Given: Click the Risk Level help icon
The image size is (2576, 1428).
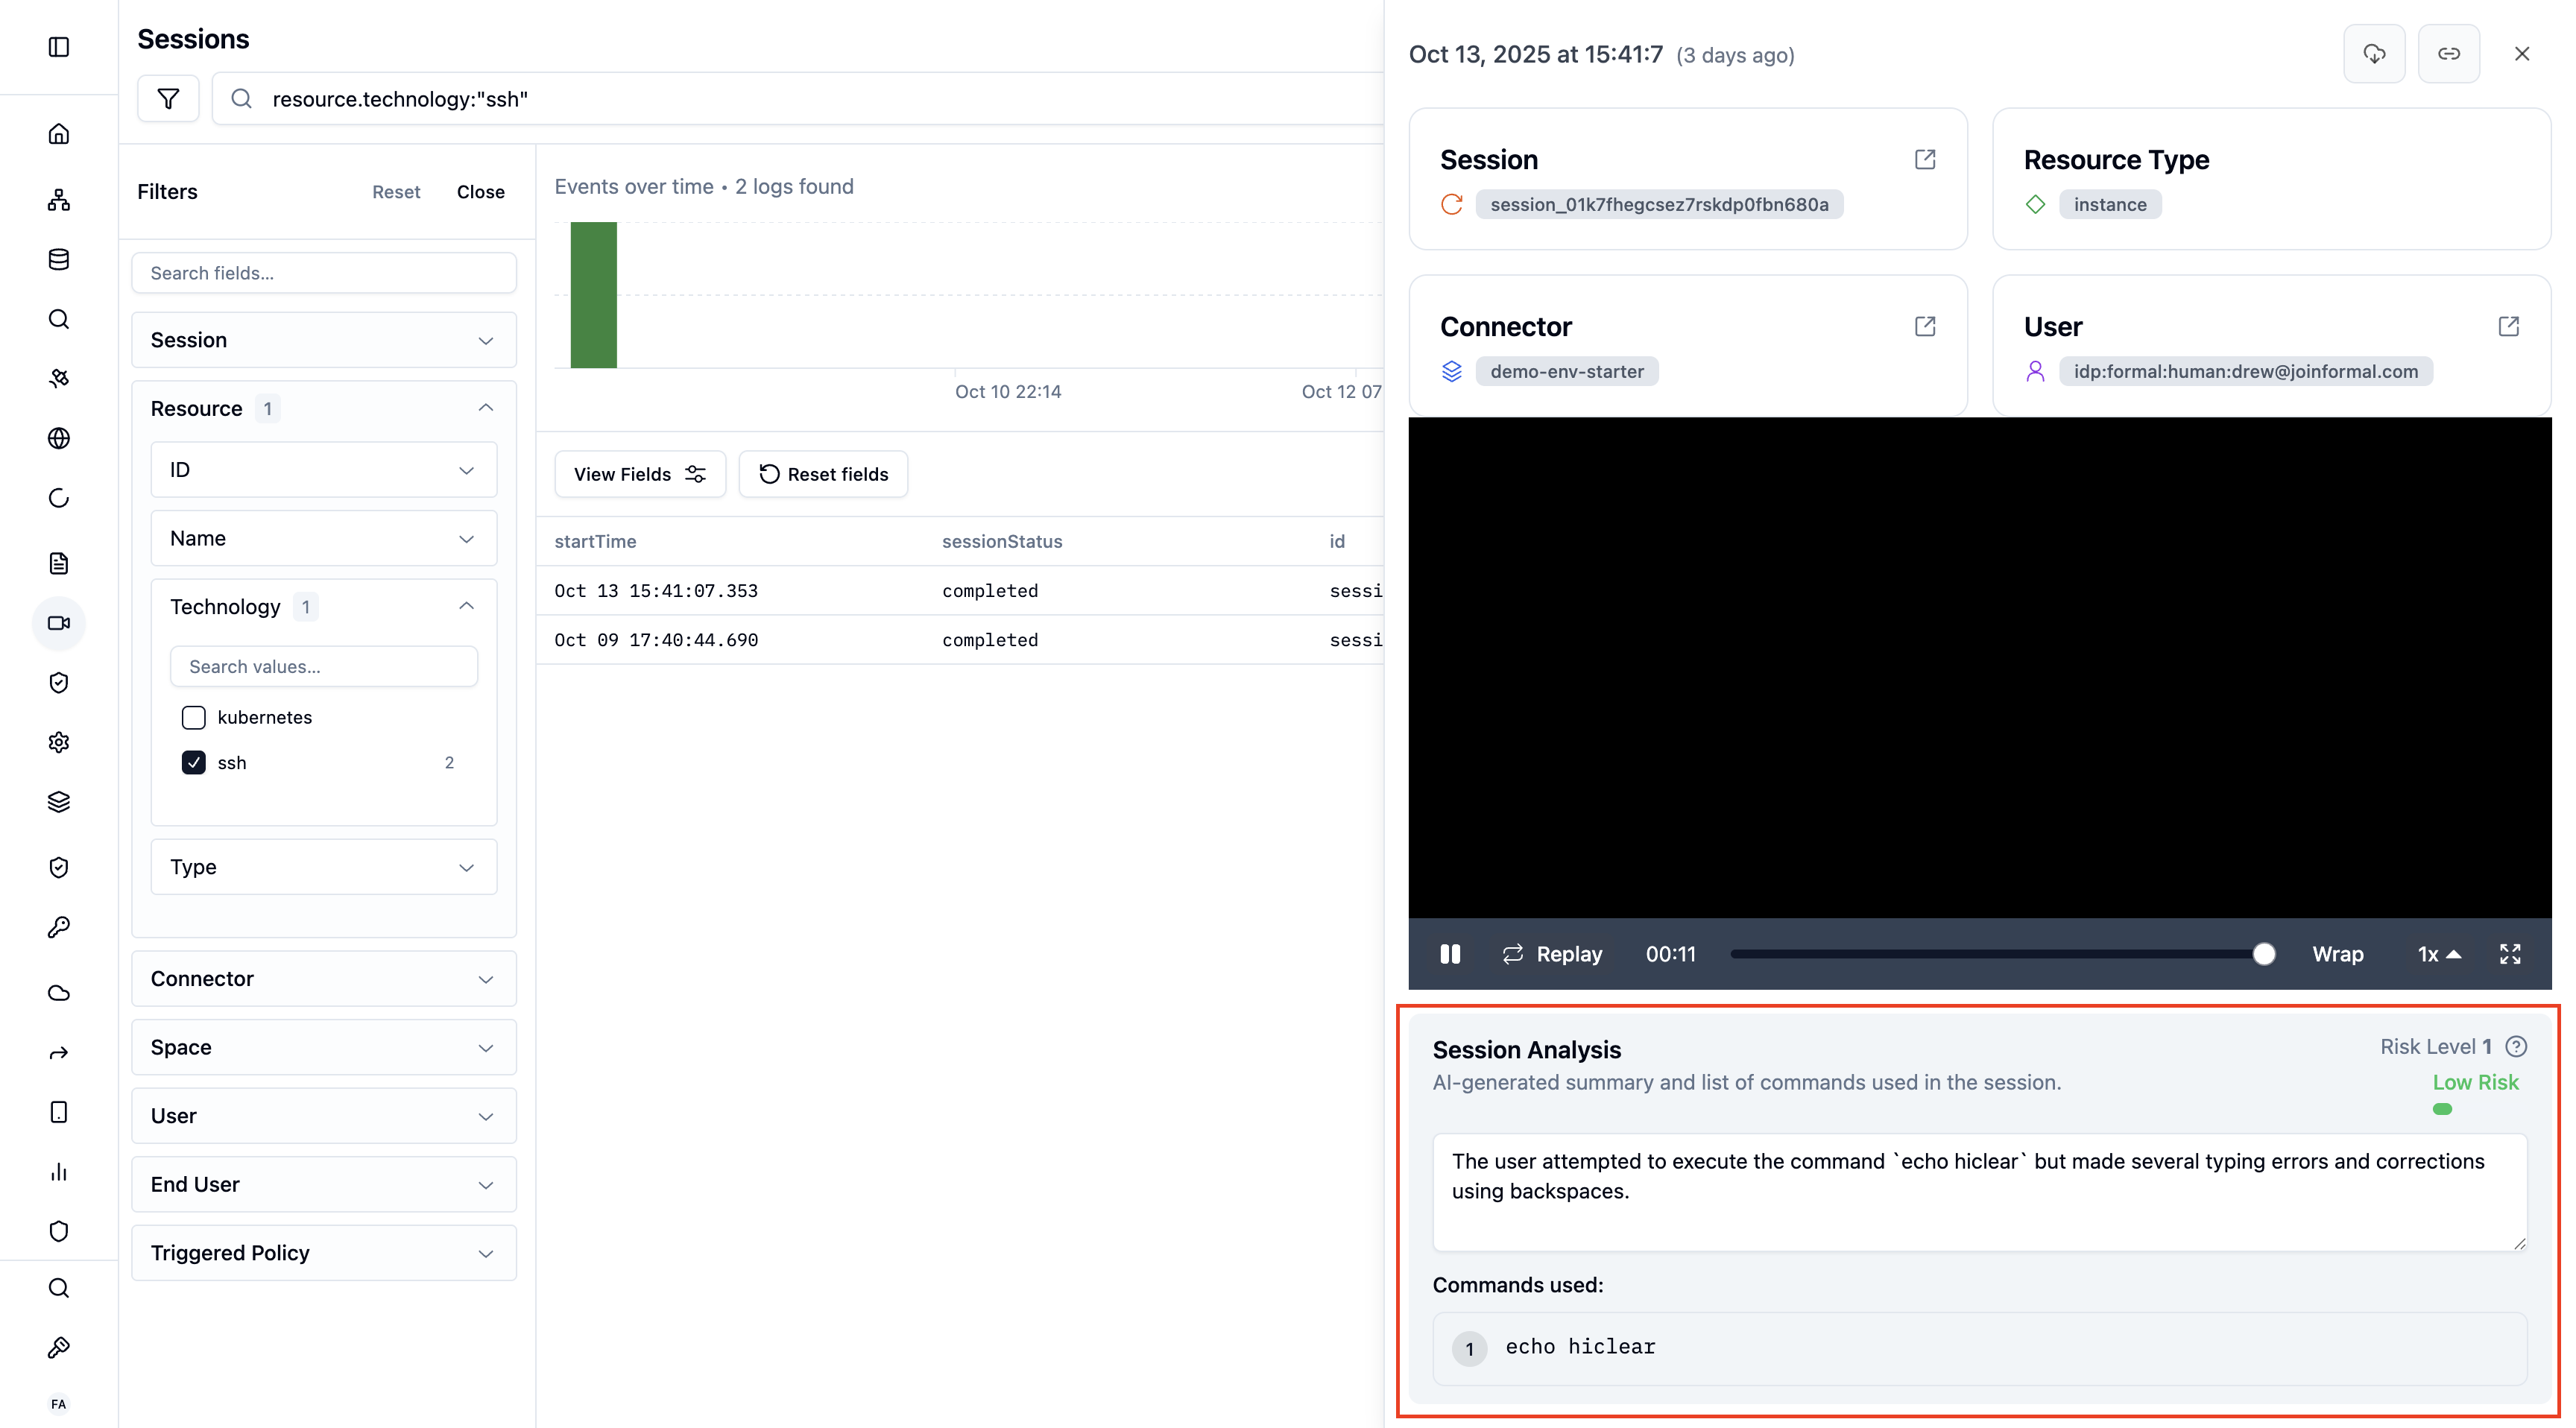Looking at the screenshot, I should pos(2516,1047).
